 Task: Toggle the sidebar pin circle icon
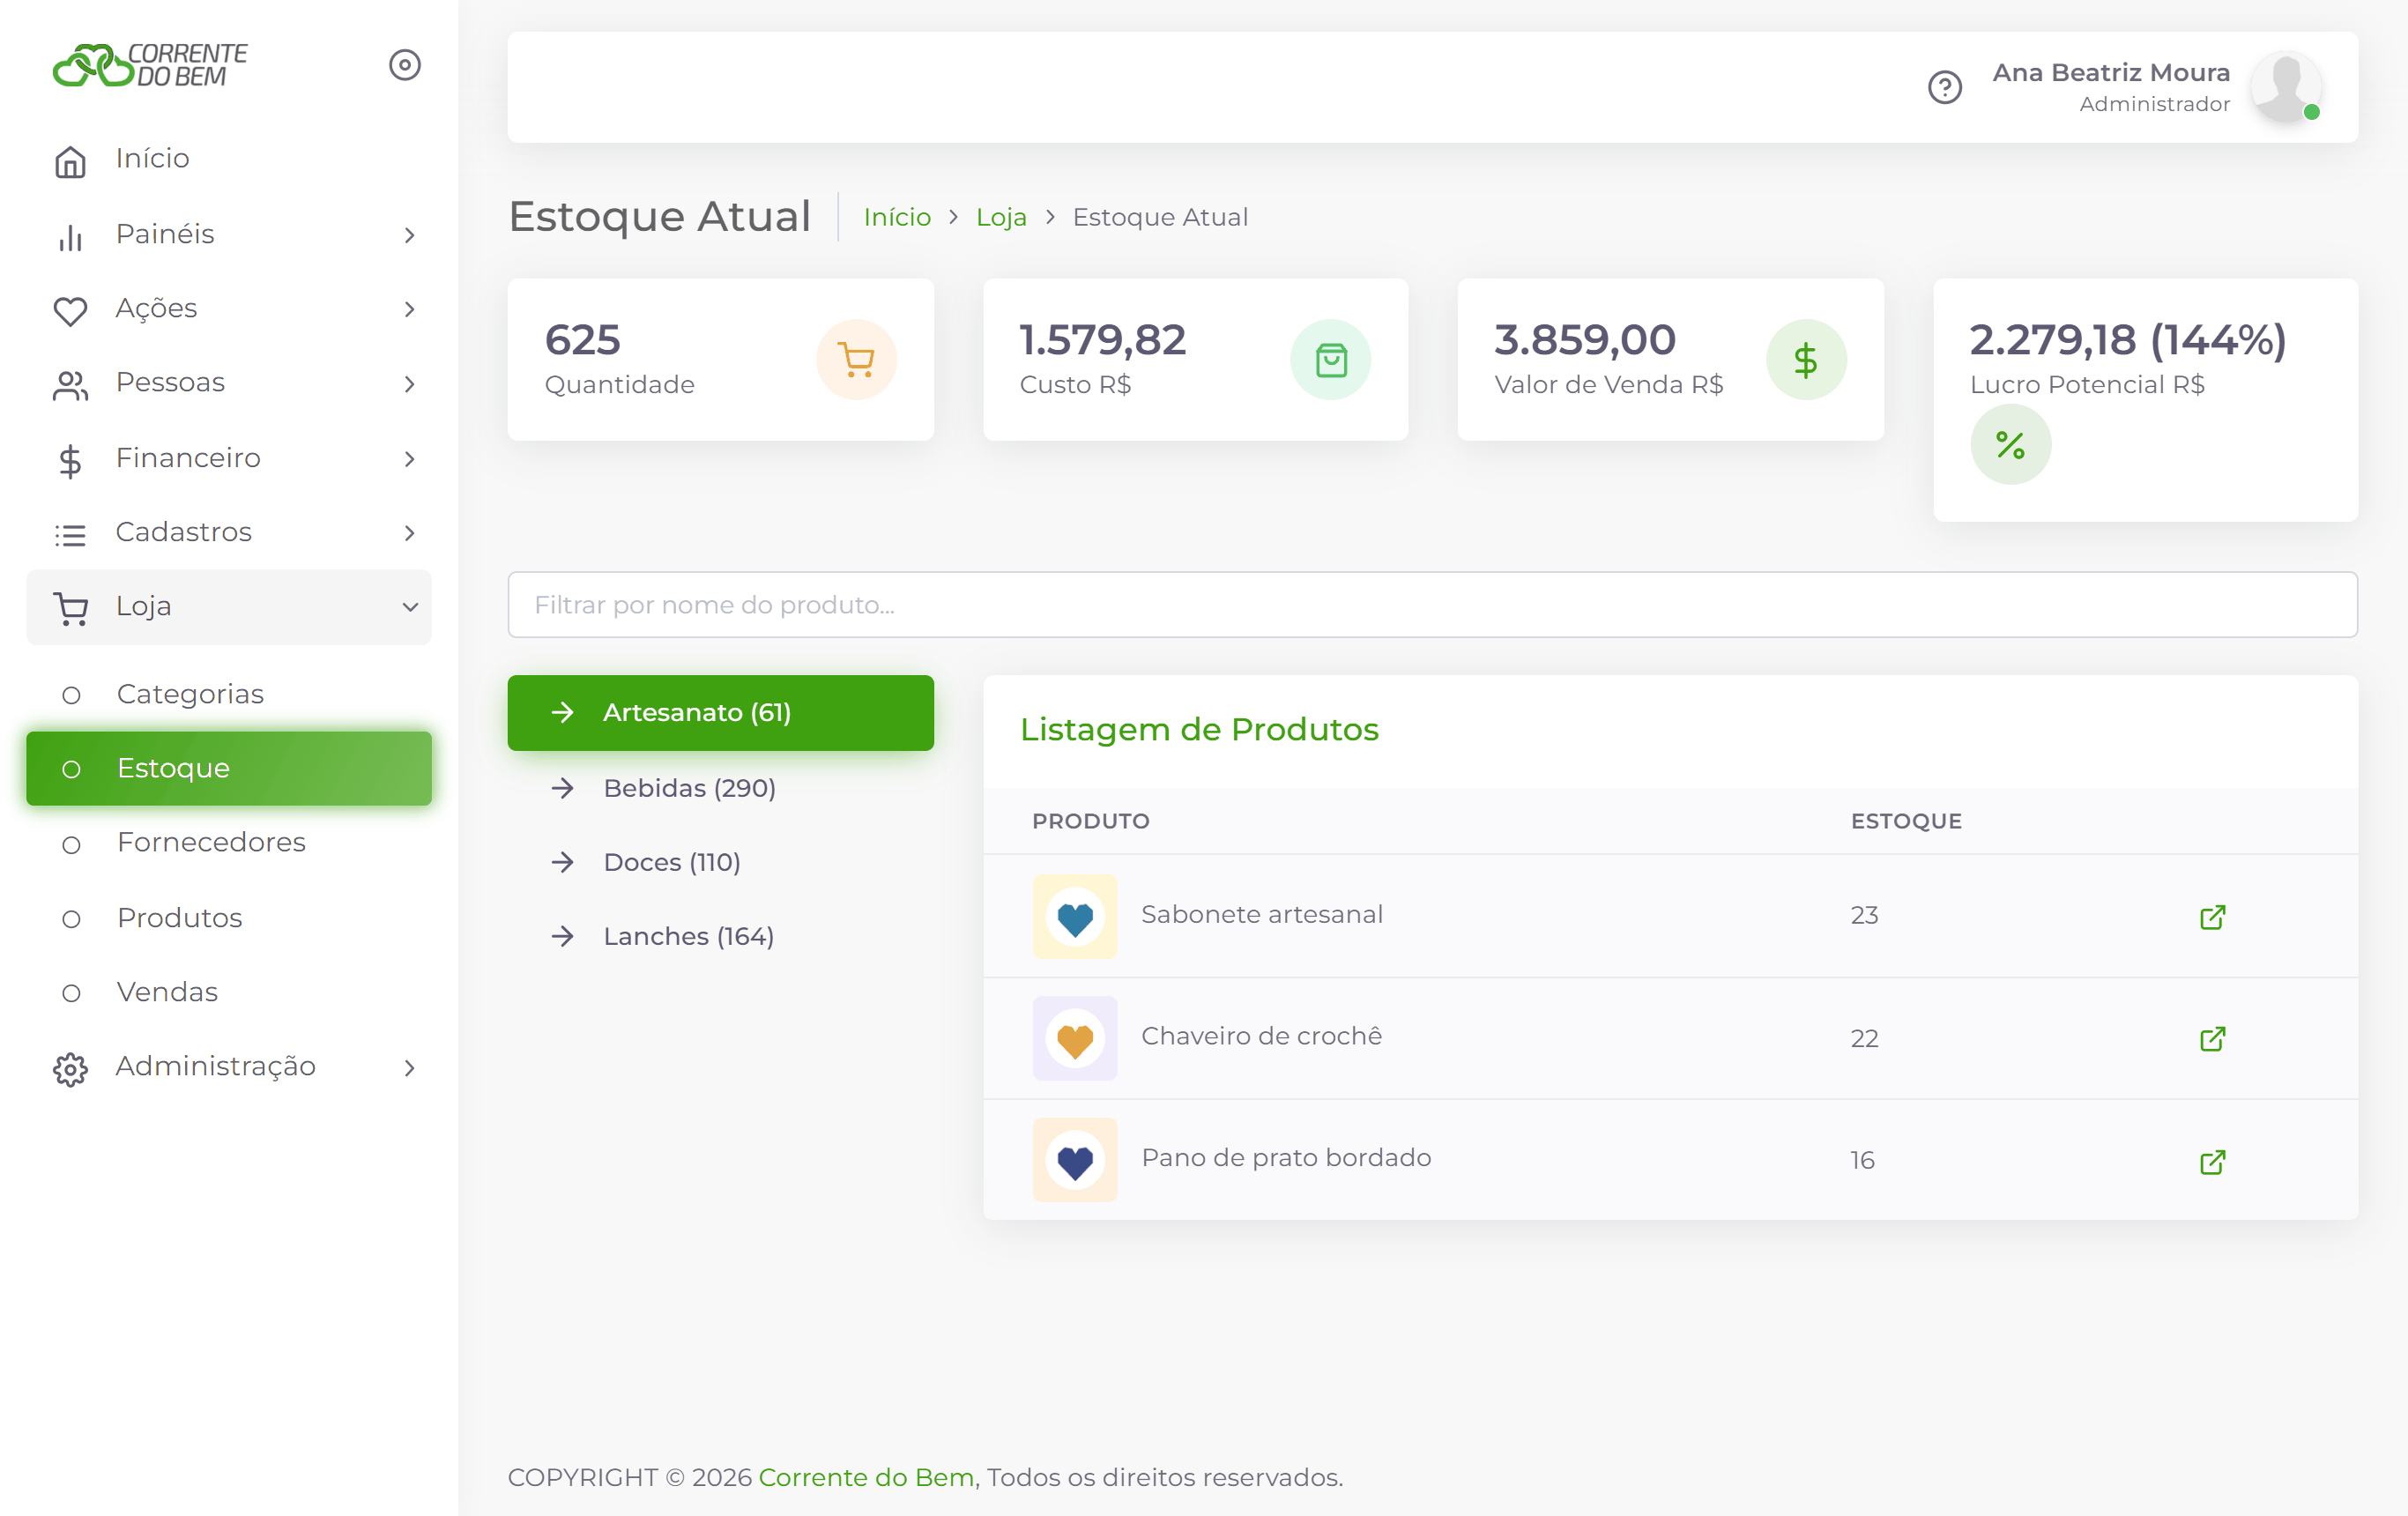pyautogui.click(x=404, y=65)
